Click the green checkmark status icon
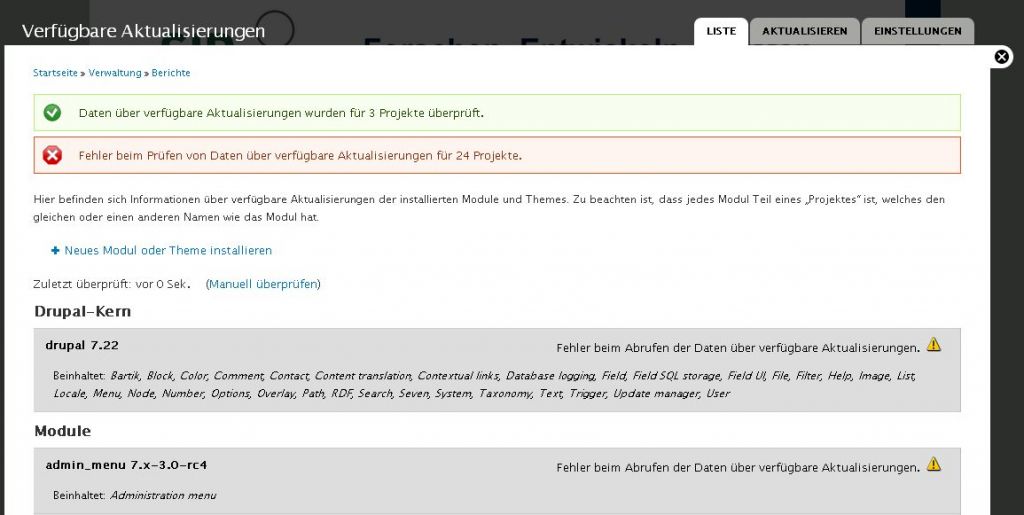Screen dimensions: 1024x515 coord(53,112)
